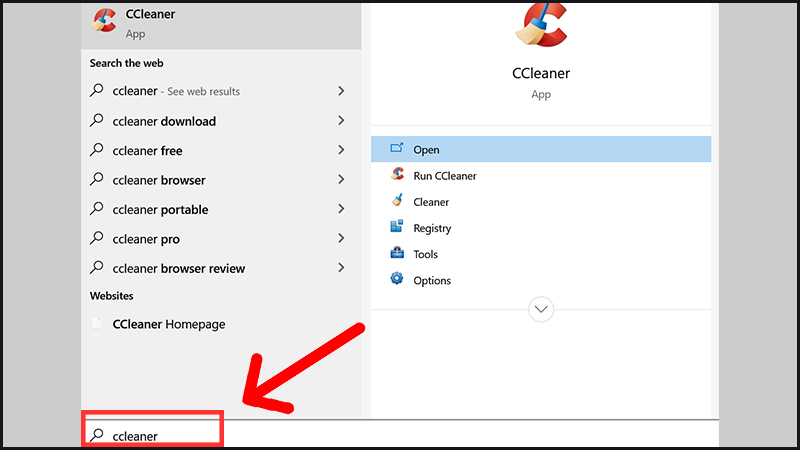
Task: Click search icon beside 'ccleaner free'
Action: (96, 149)
